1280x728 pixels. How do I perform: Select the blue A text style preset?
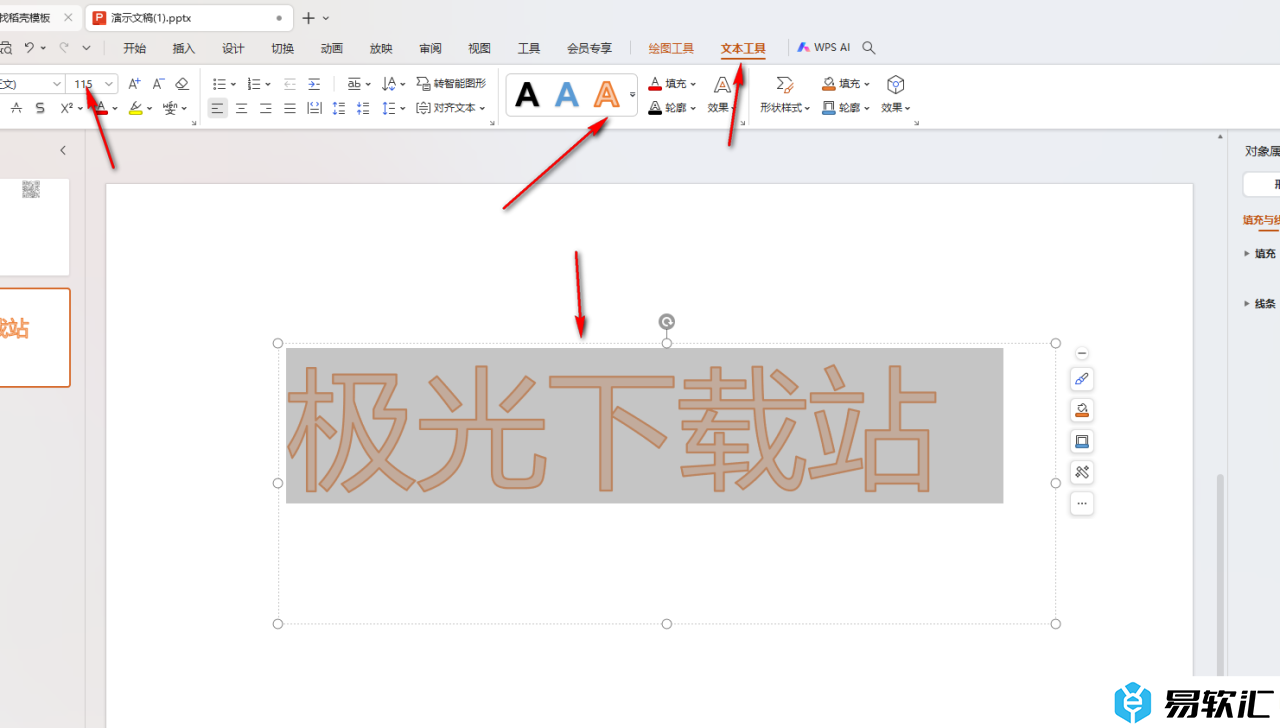point(567,95)
